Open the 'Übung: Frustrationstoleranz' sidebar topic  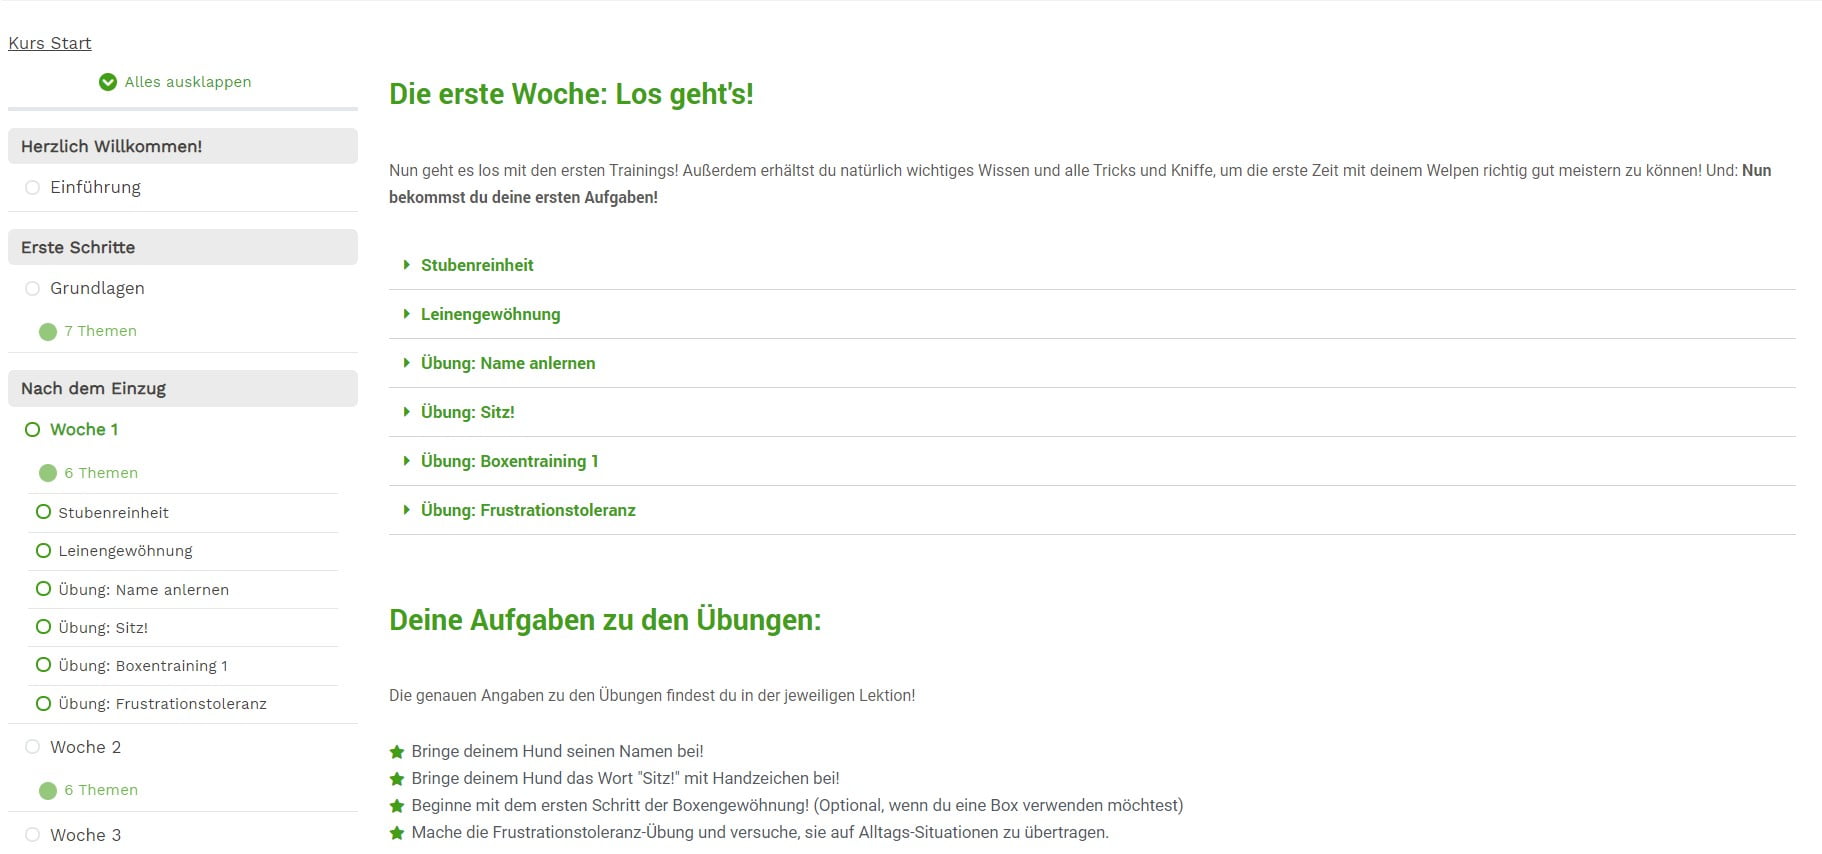[x=162, y=704]
